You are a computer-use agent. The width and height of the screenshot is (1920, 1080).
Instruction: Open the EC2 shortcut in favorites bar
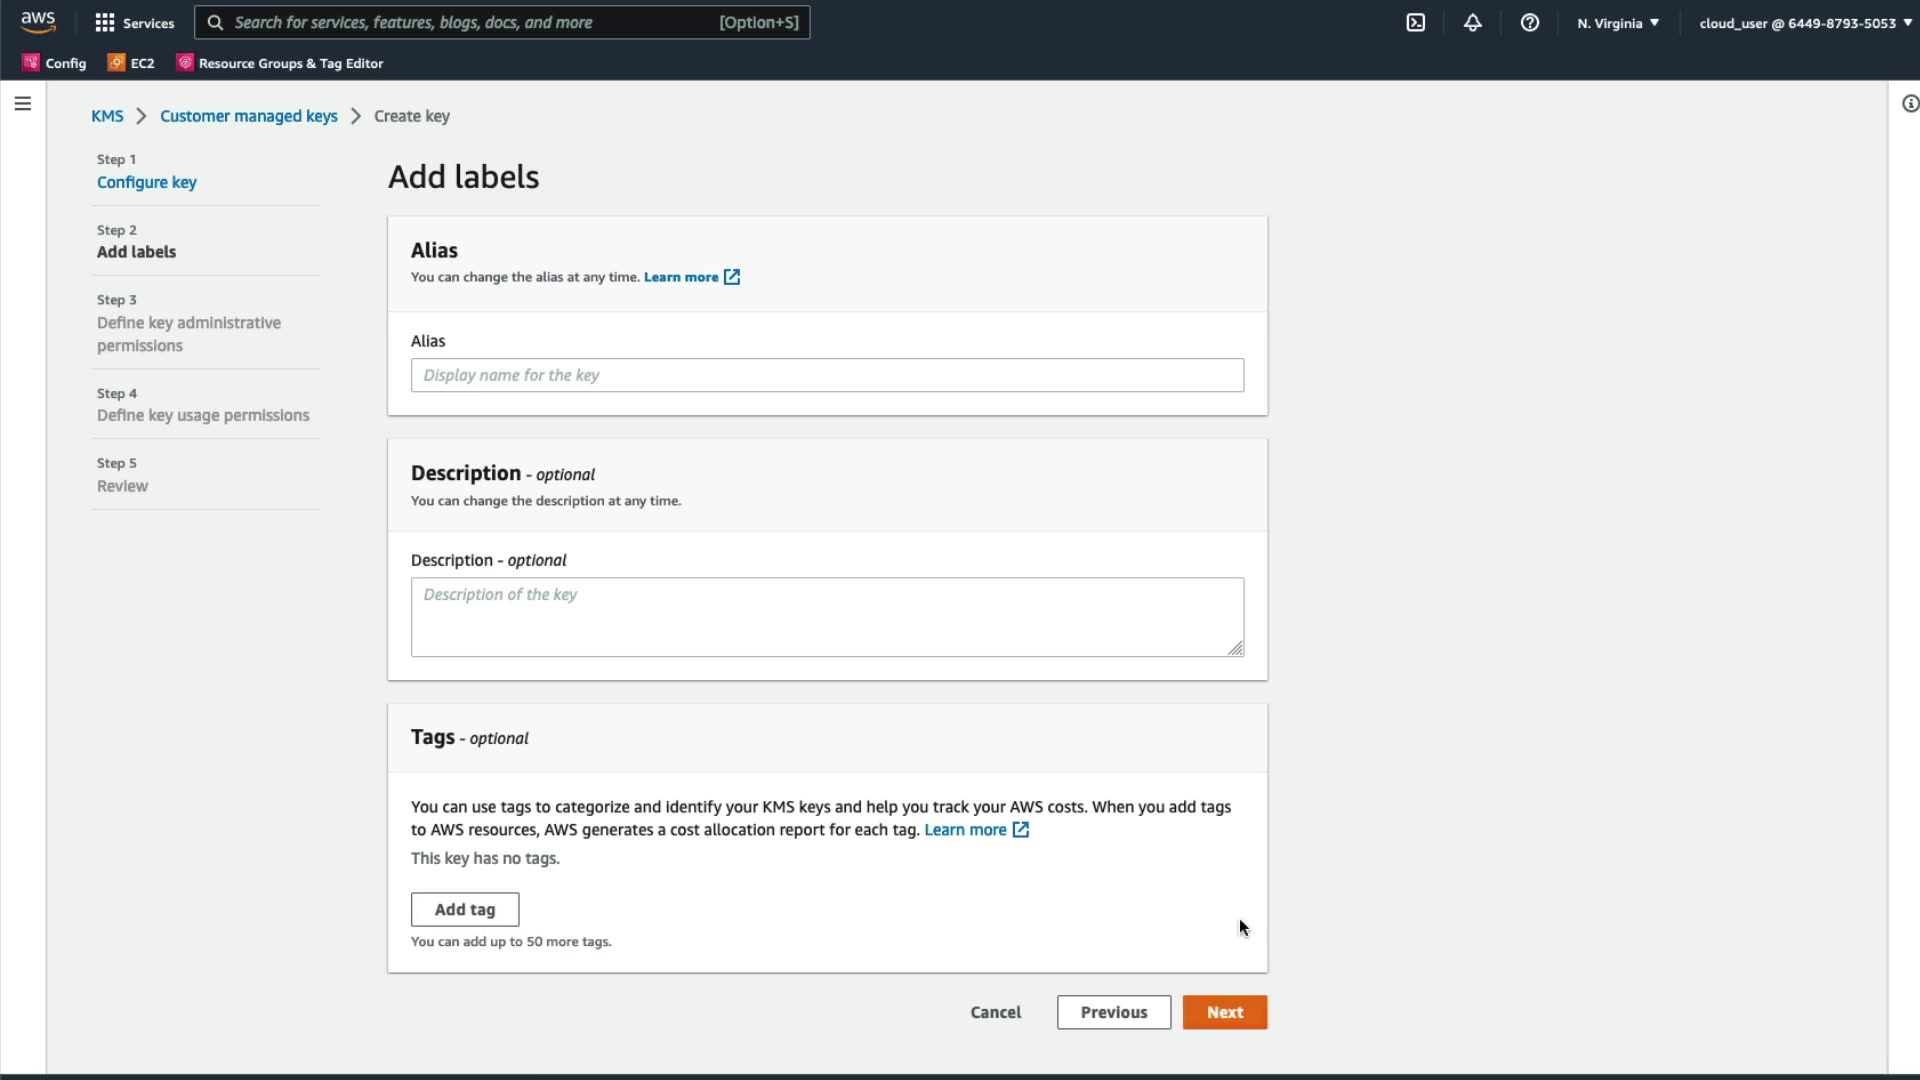132,63
